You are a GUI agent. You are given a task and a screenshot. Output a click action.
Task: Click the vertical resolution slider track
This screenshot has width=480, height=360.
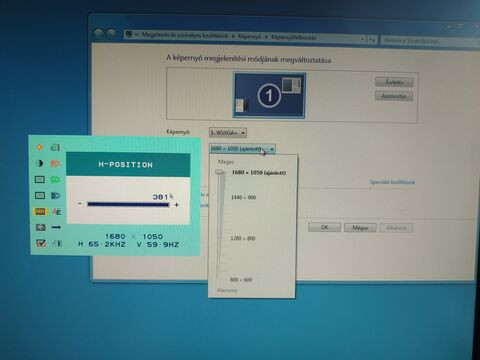[x=220, y=227]
